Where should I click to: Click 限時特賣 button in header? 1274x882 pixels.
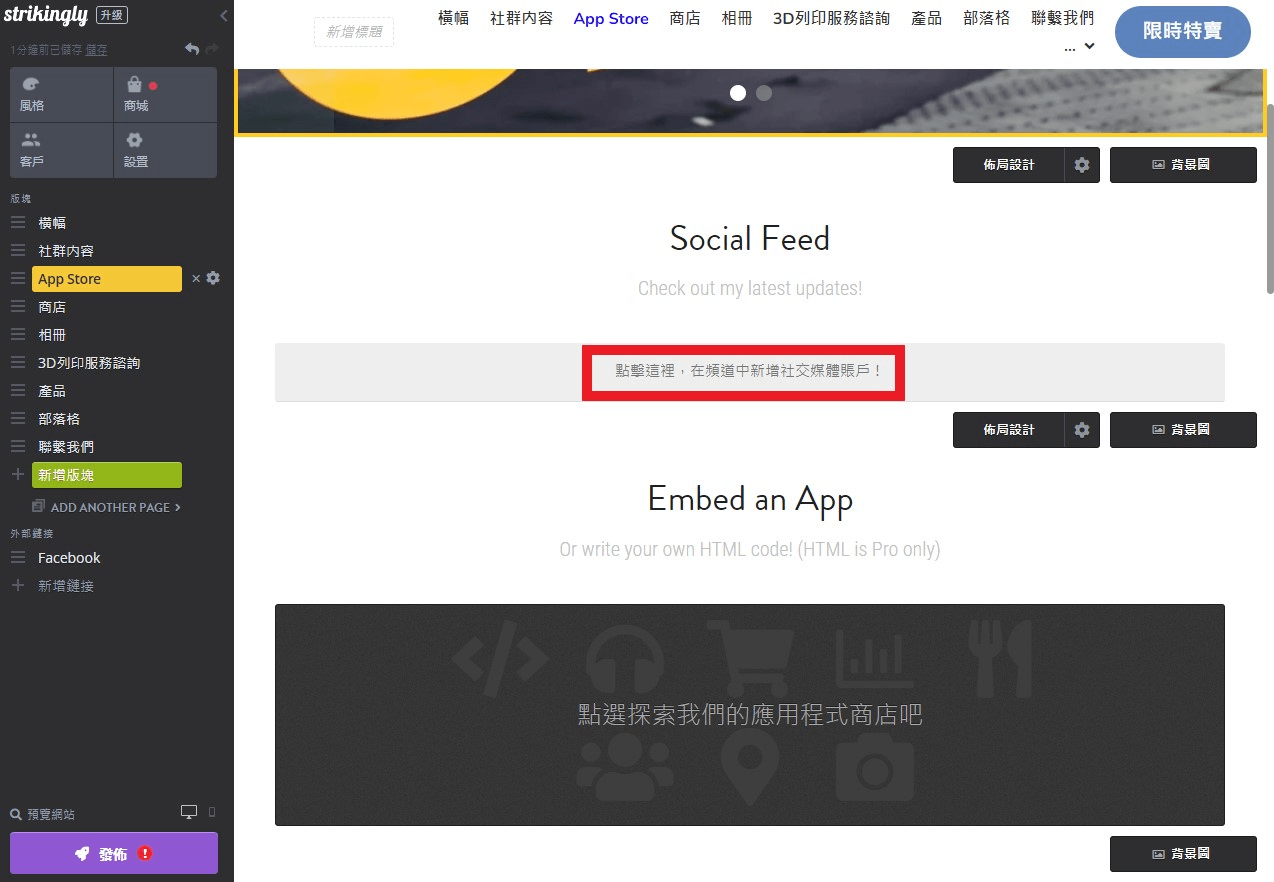[1182, 31]
